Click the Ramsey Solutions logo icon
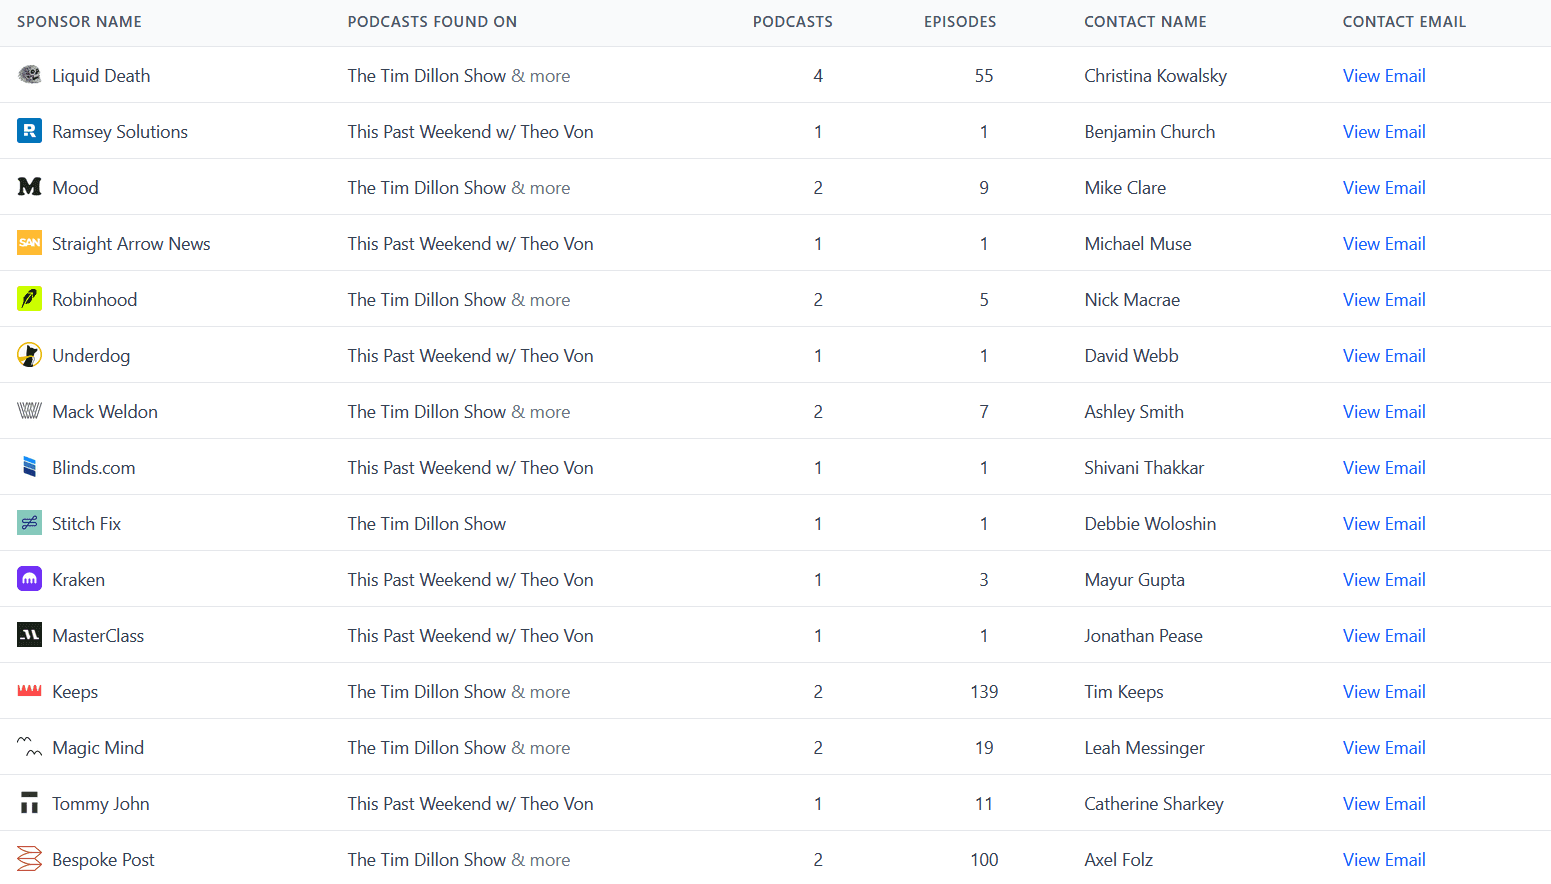This screenshot has height=884, width=1551. click(x=29, y=130)
